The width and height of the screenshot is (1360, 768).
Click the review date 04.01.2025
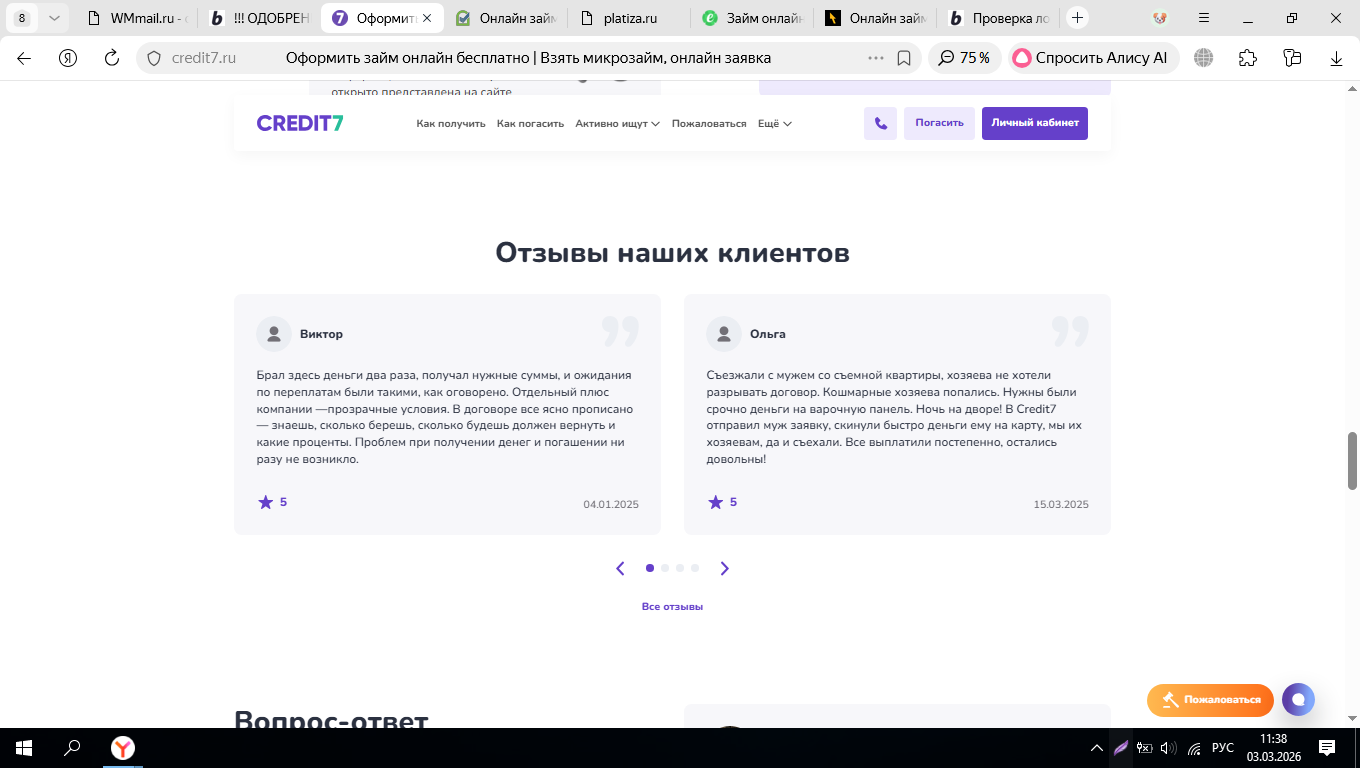611,505
